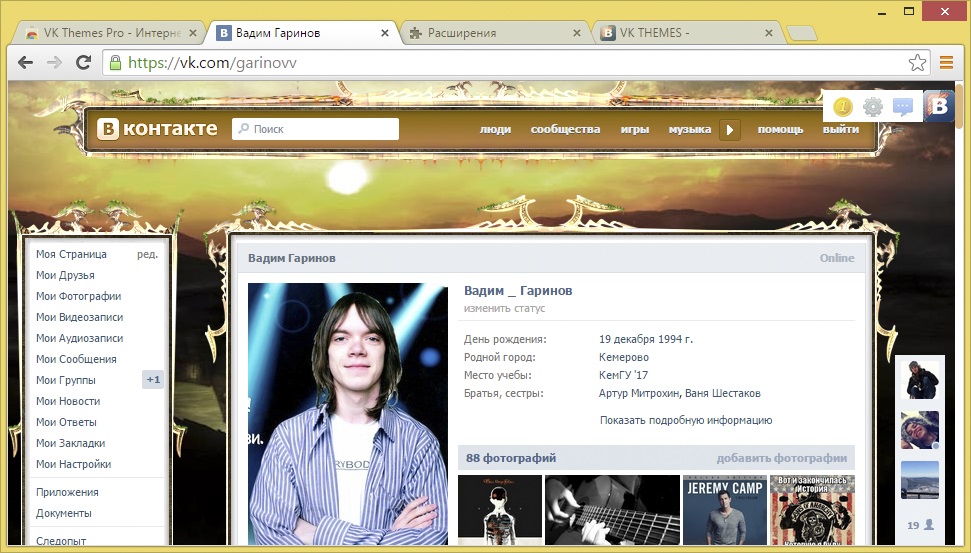Viewport: 971px width, 553px height.
Task: Click the Поиск search field
Action: (315, 129)
